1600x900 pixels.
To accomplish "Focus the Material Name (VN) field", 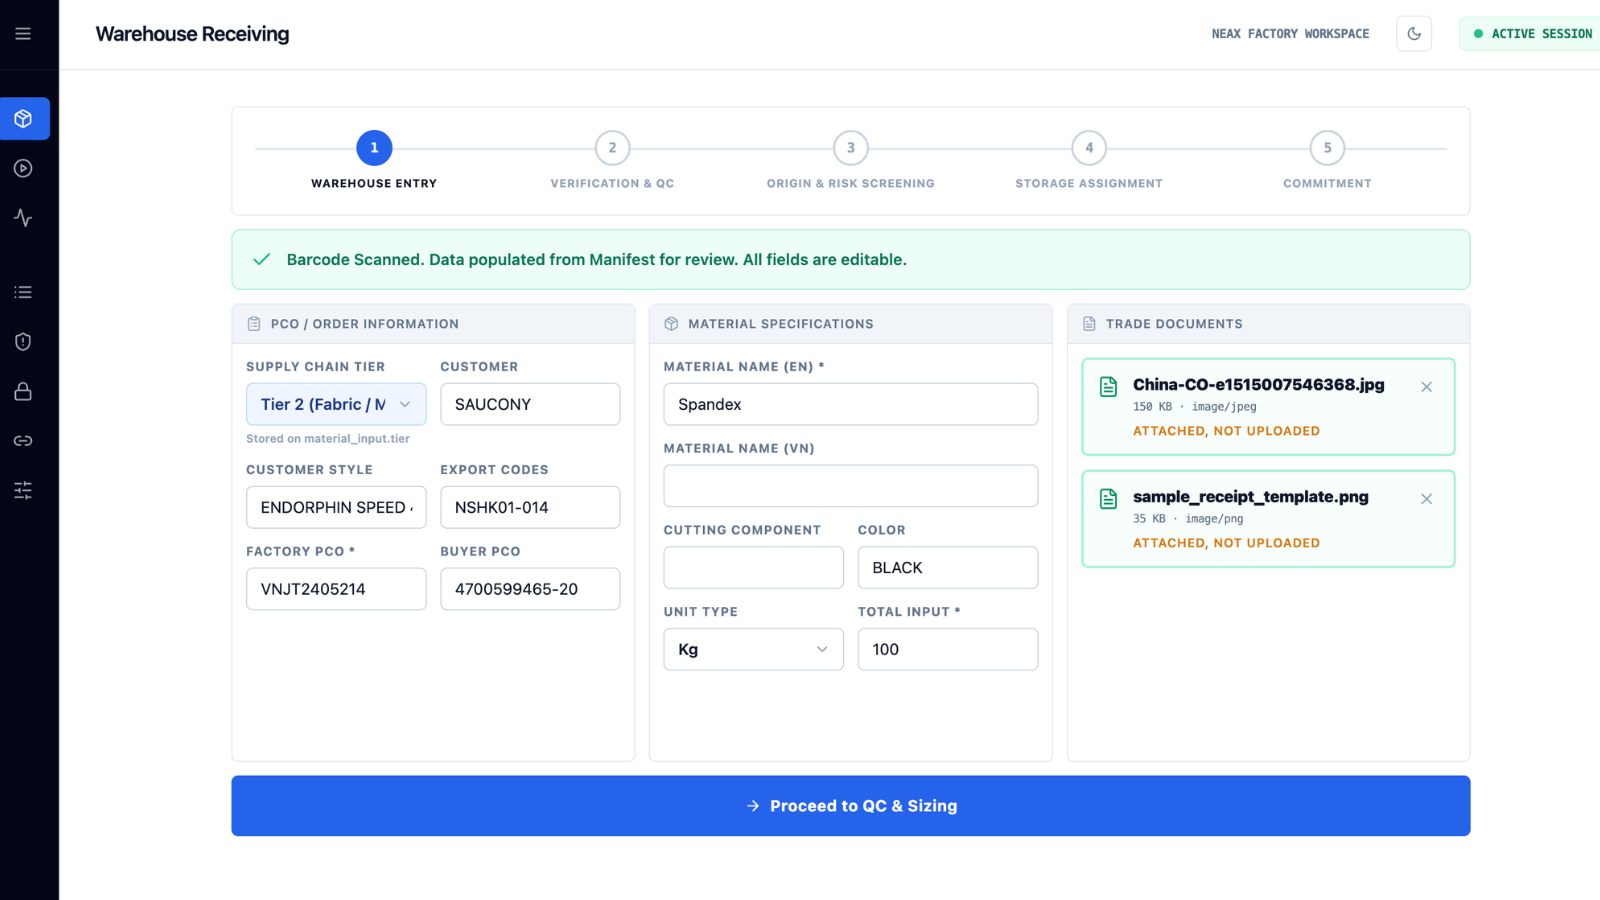I will pos(851,486).
